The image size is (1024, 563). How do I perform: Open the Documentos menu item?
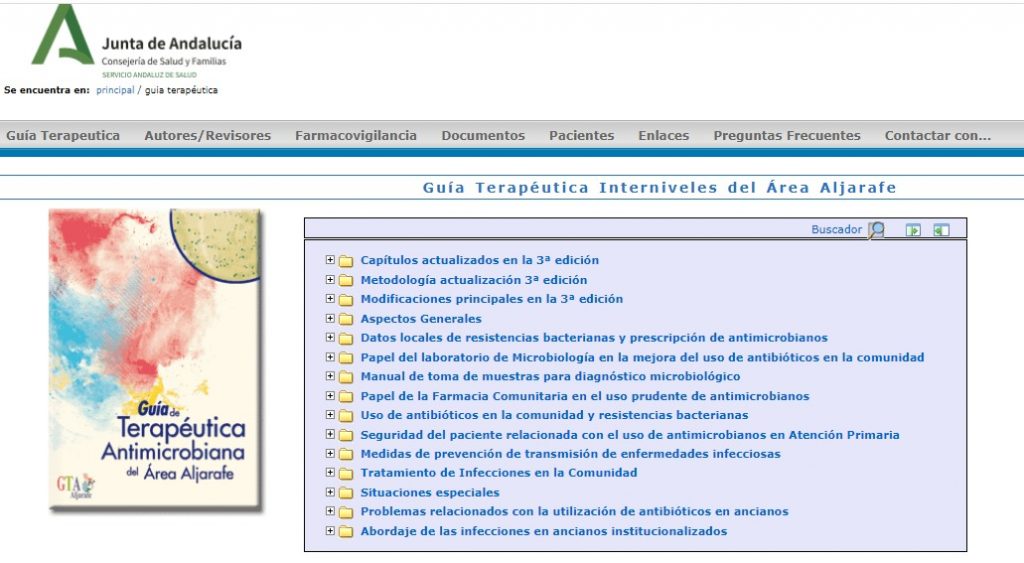(x=483, y=135)
